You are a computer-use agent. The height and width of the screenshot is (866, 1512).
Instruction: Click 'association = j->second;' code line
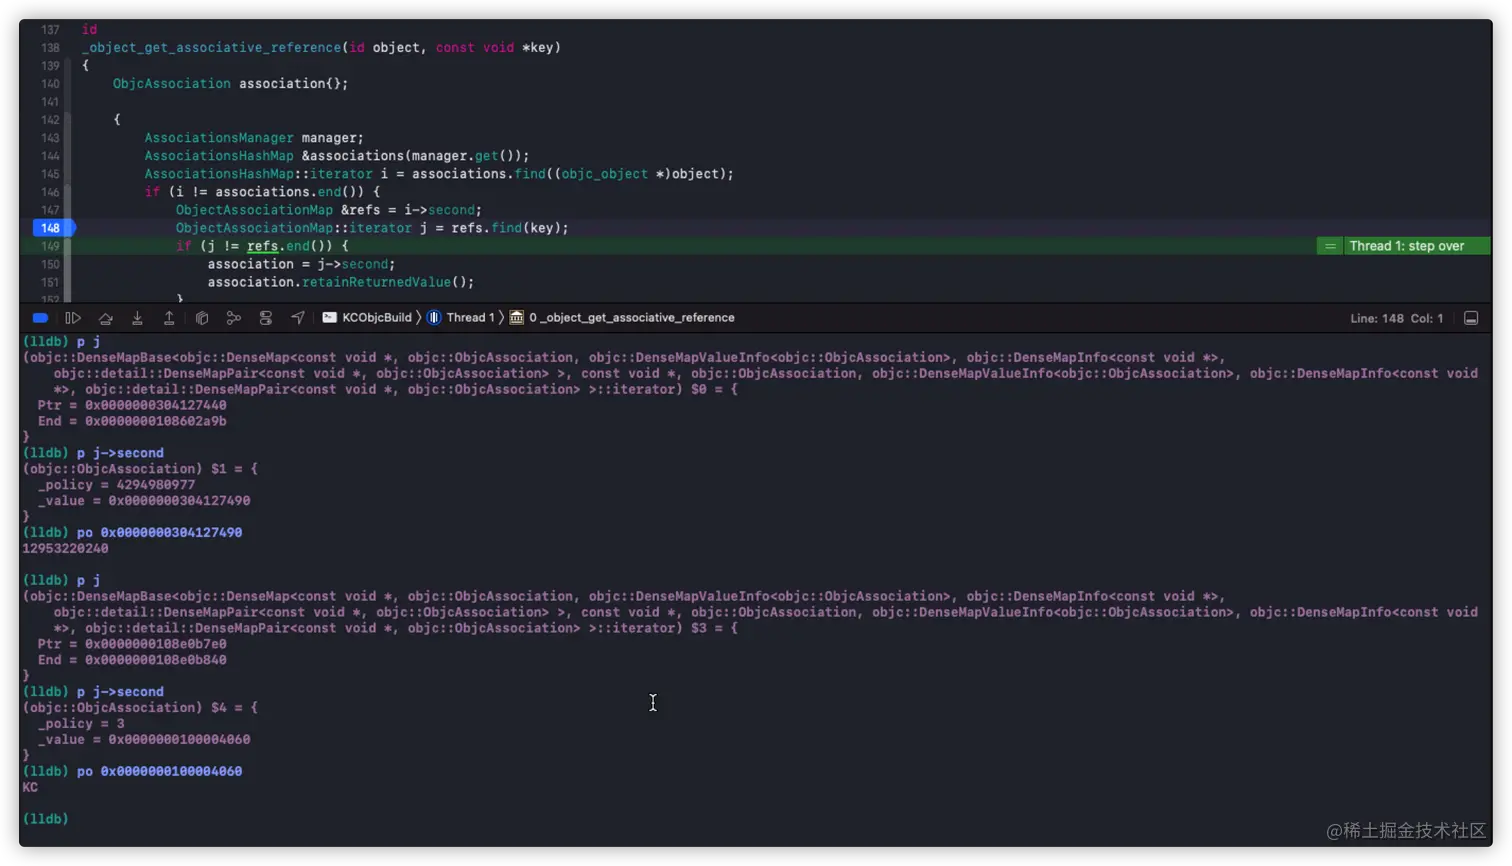(x=301, y=264)
